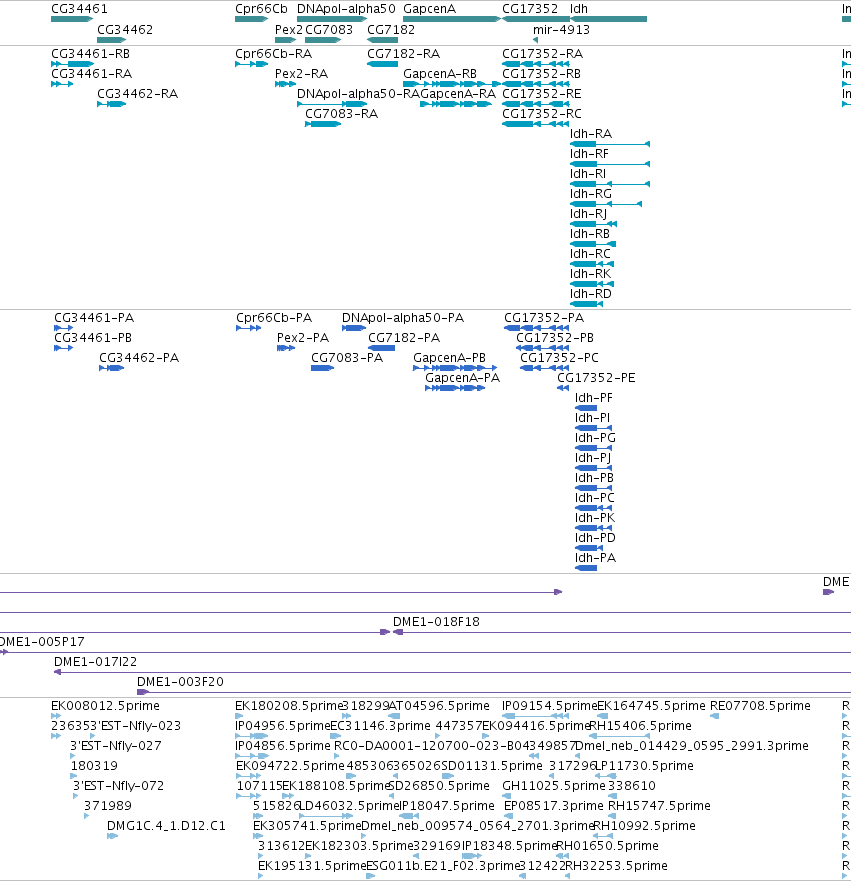The width and height of the screenshot is (851, 881).
Task: Click the EK008012.5prime EST label
Action: tap(106, 706)
